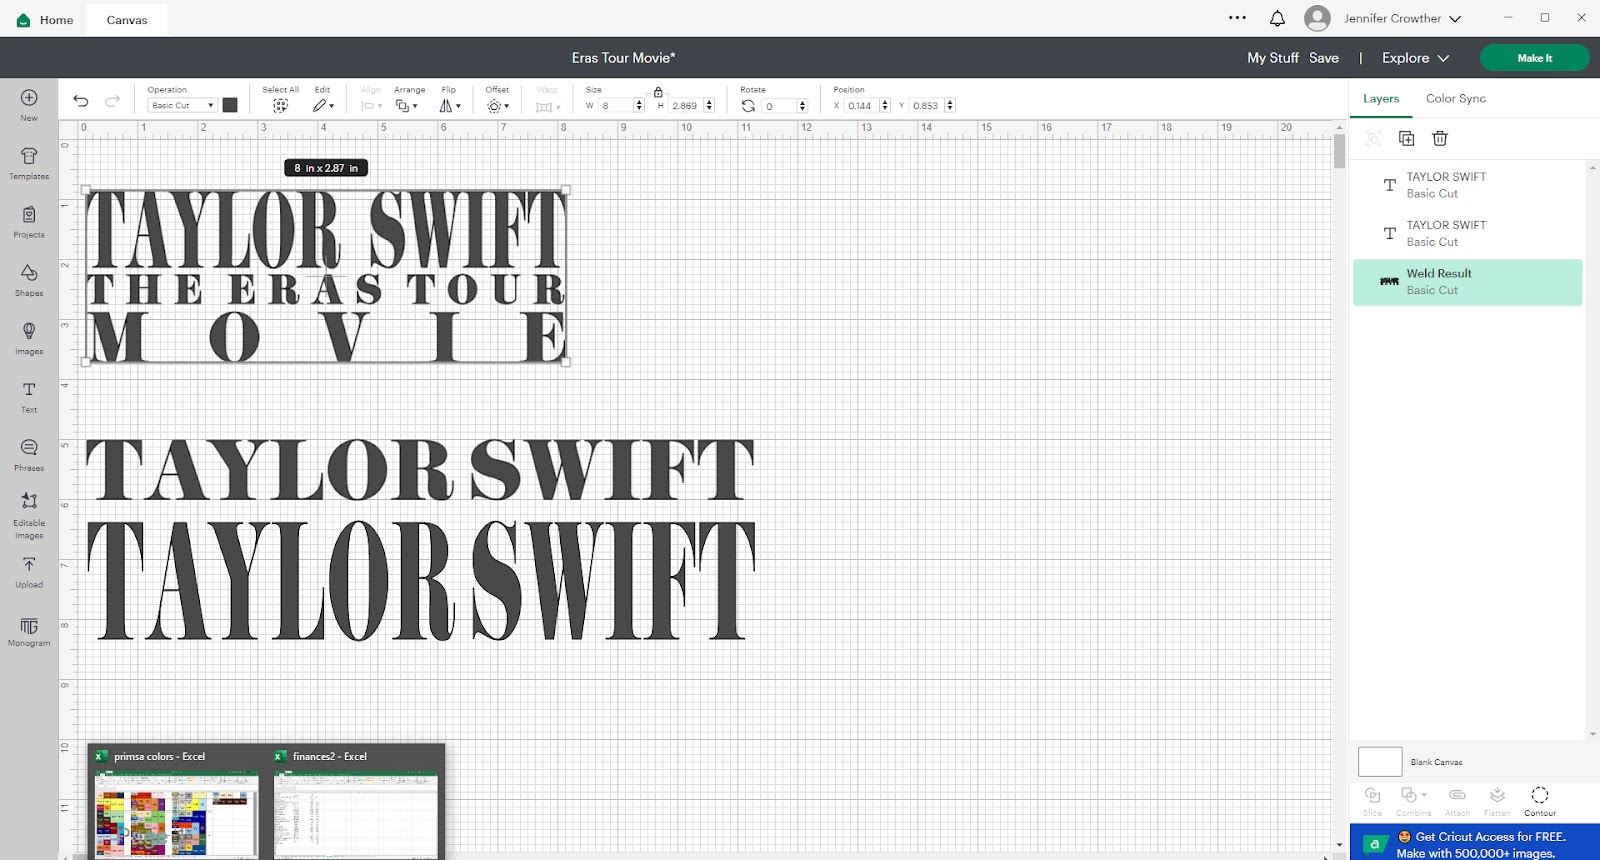Open the Templates panel
Viewport: 1600px width, 860px height.
click(x=29, y=156)
